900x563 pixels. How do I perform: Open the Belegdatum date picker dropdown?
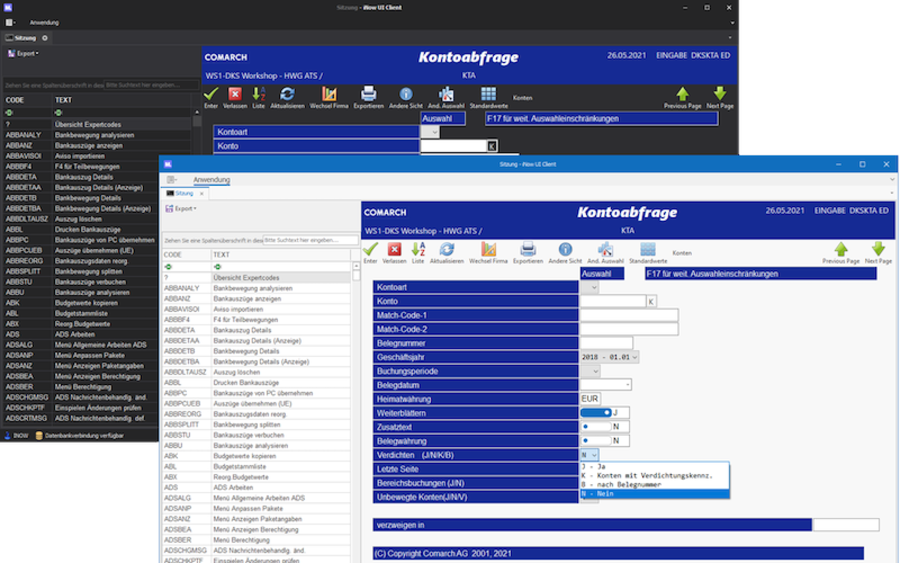pos(628,385)
